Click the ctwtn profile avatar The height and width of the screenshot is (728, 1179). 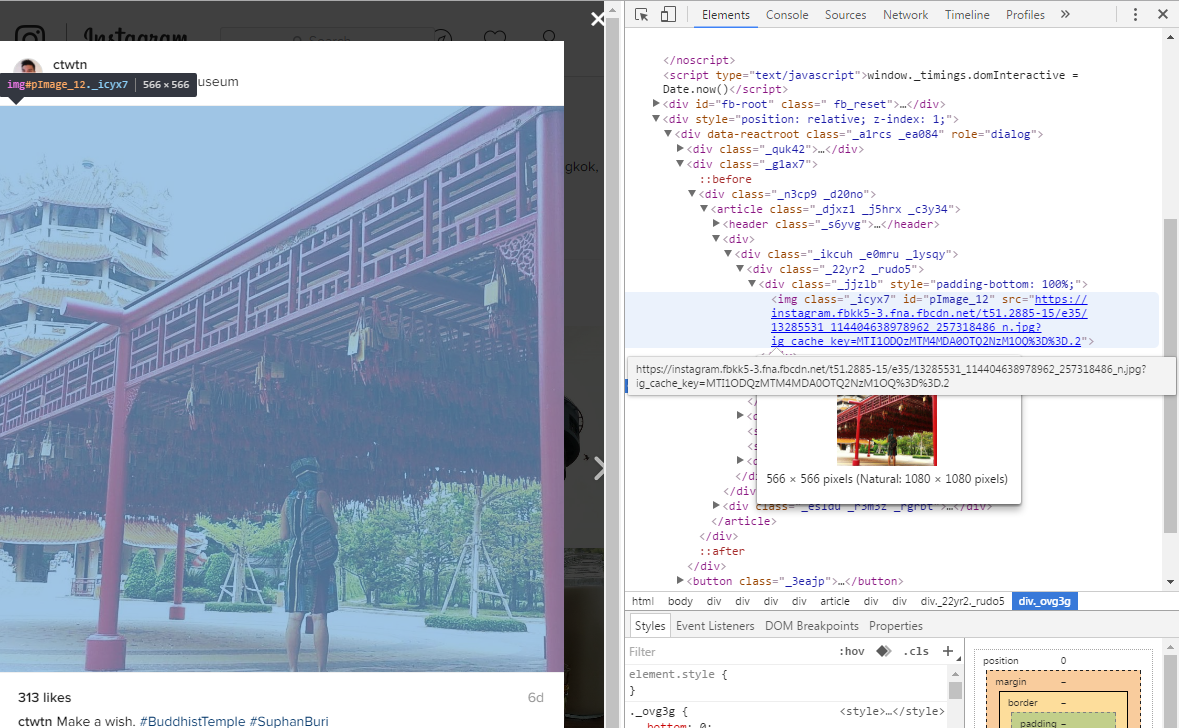point(28,66)
